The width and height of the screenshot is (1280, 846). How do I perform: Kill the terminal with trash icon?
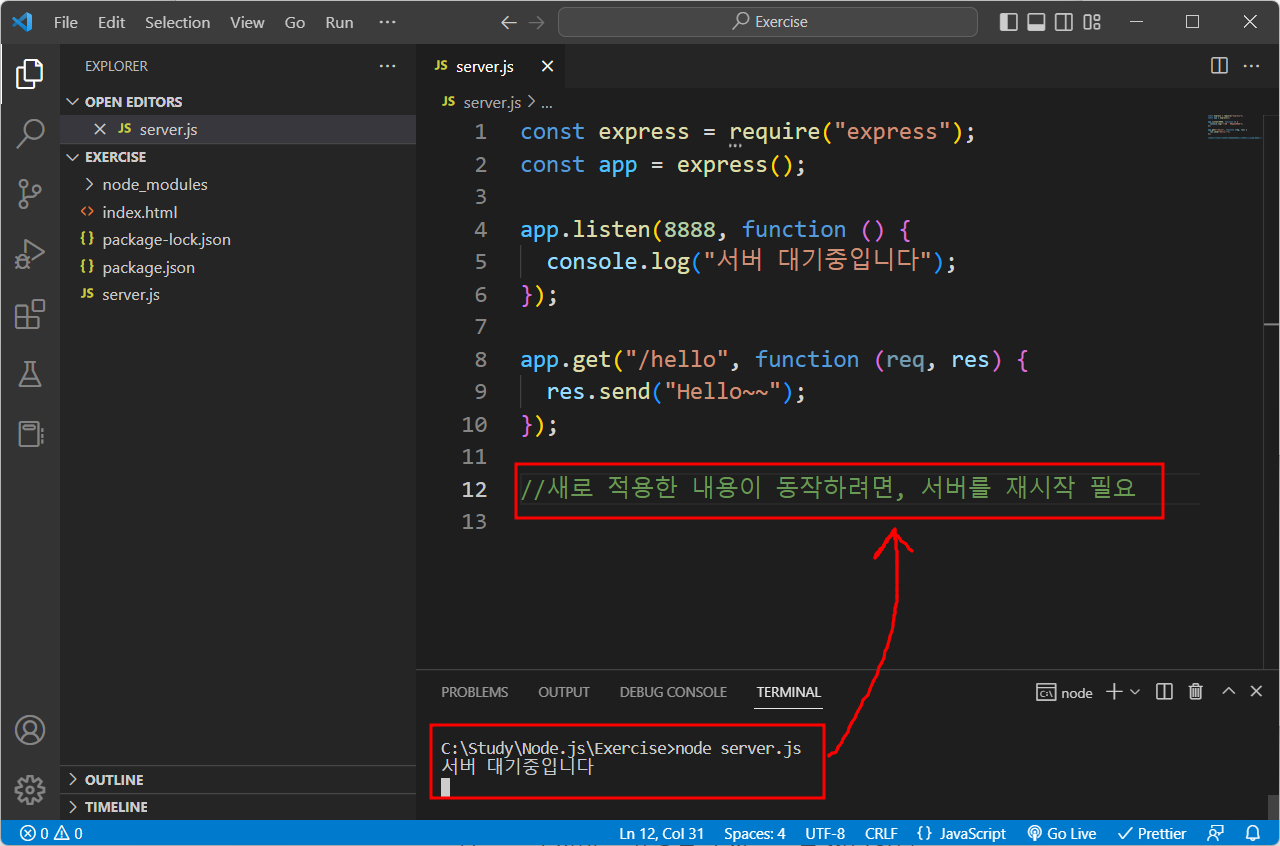click(x=1195, y=691)
